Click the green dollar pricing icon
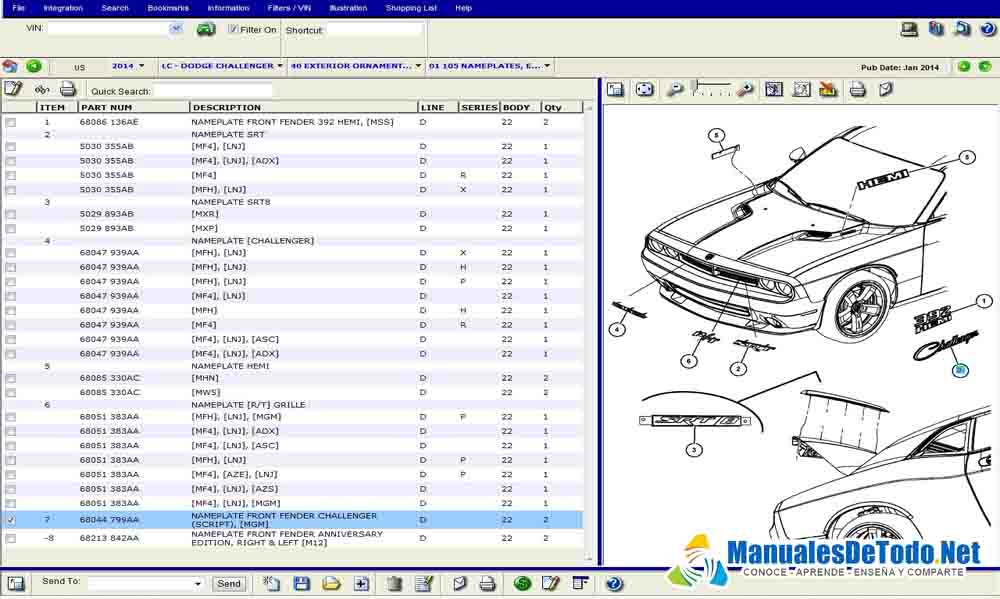This screenshot has height=599, width=1000. pyautogui.click(x=522, y=583)
